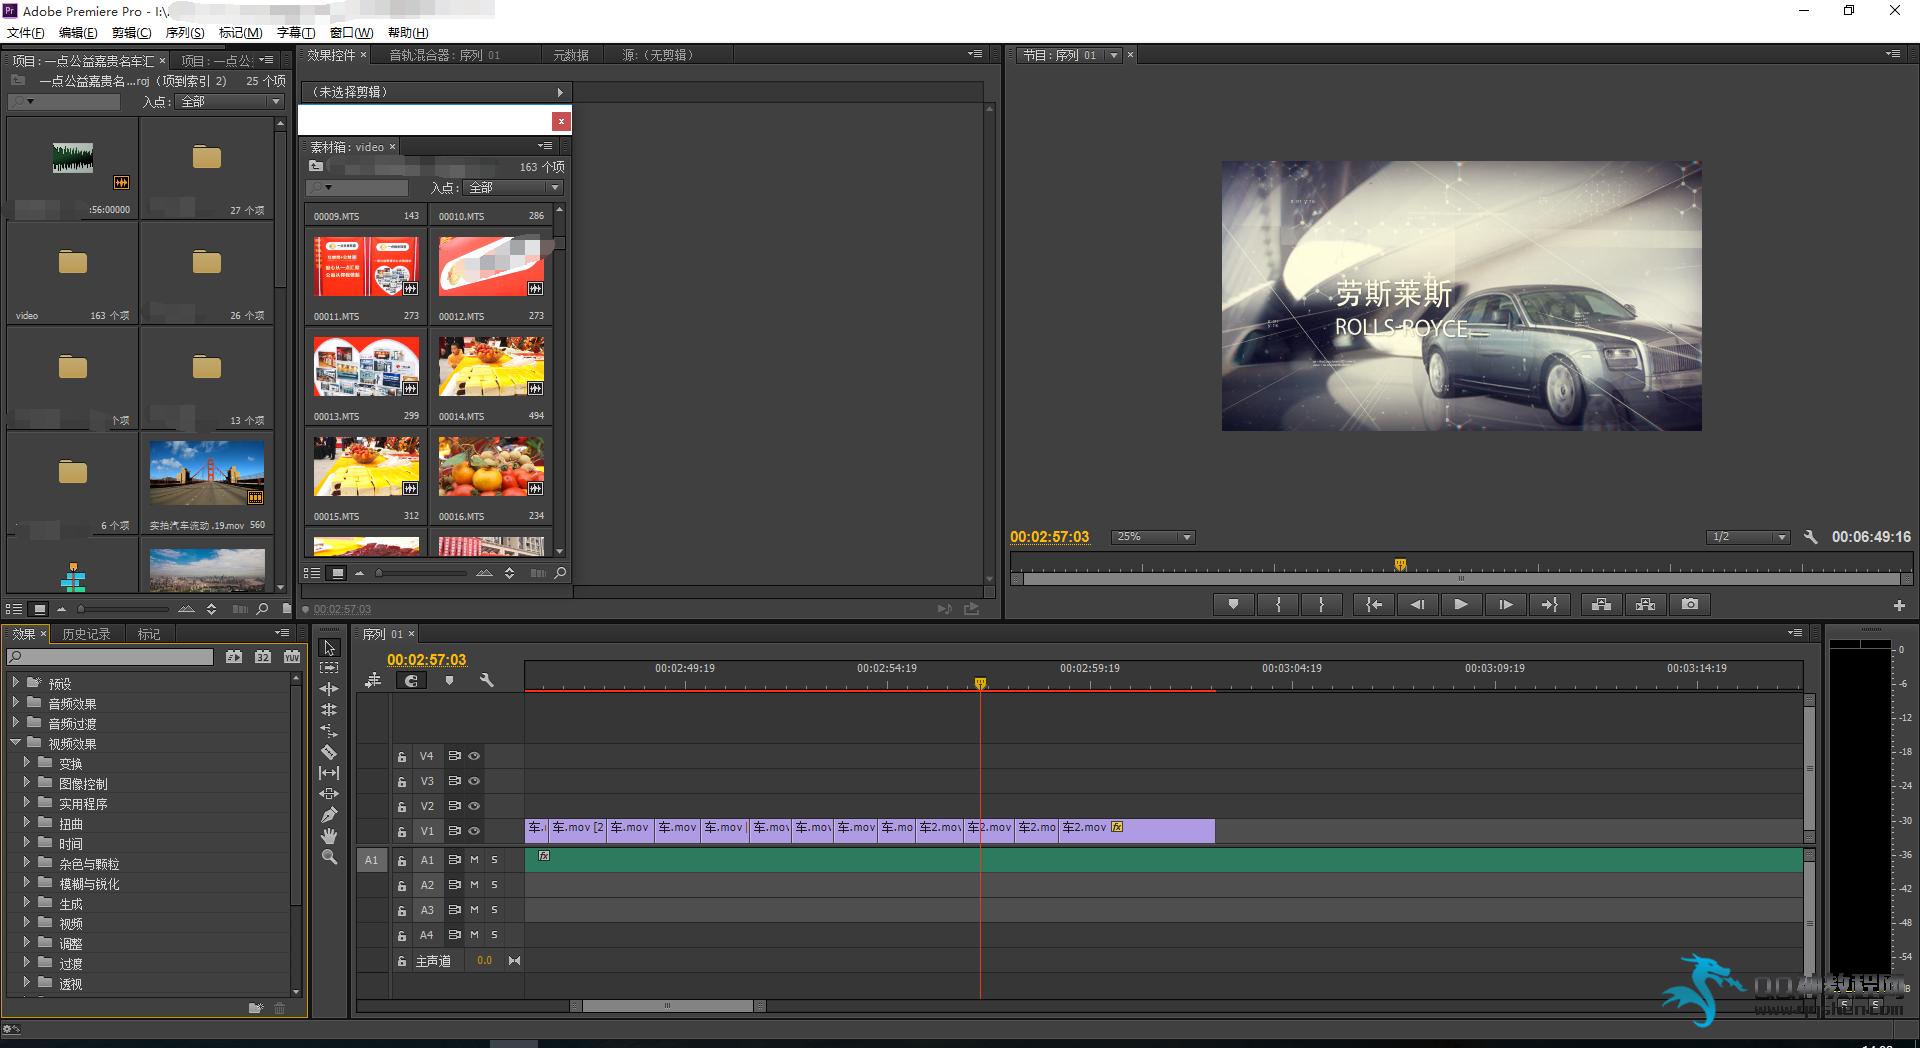Solo audio track A3
1920x1048 pixels.
click(494, 910)
